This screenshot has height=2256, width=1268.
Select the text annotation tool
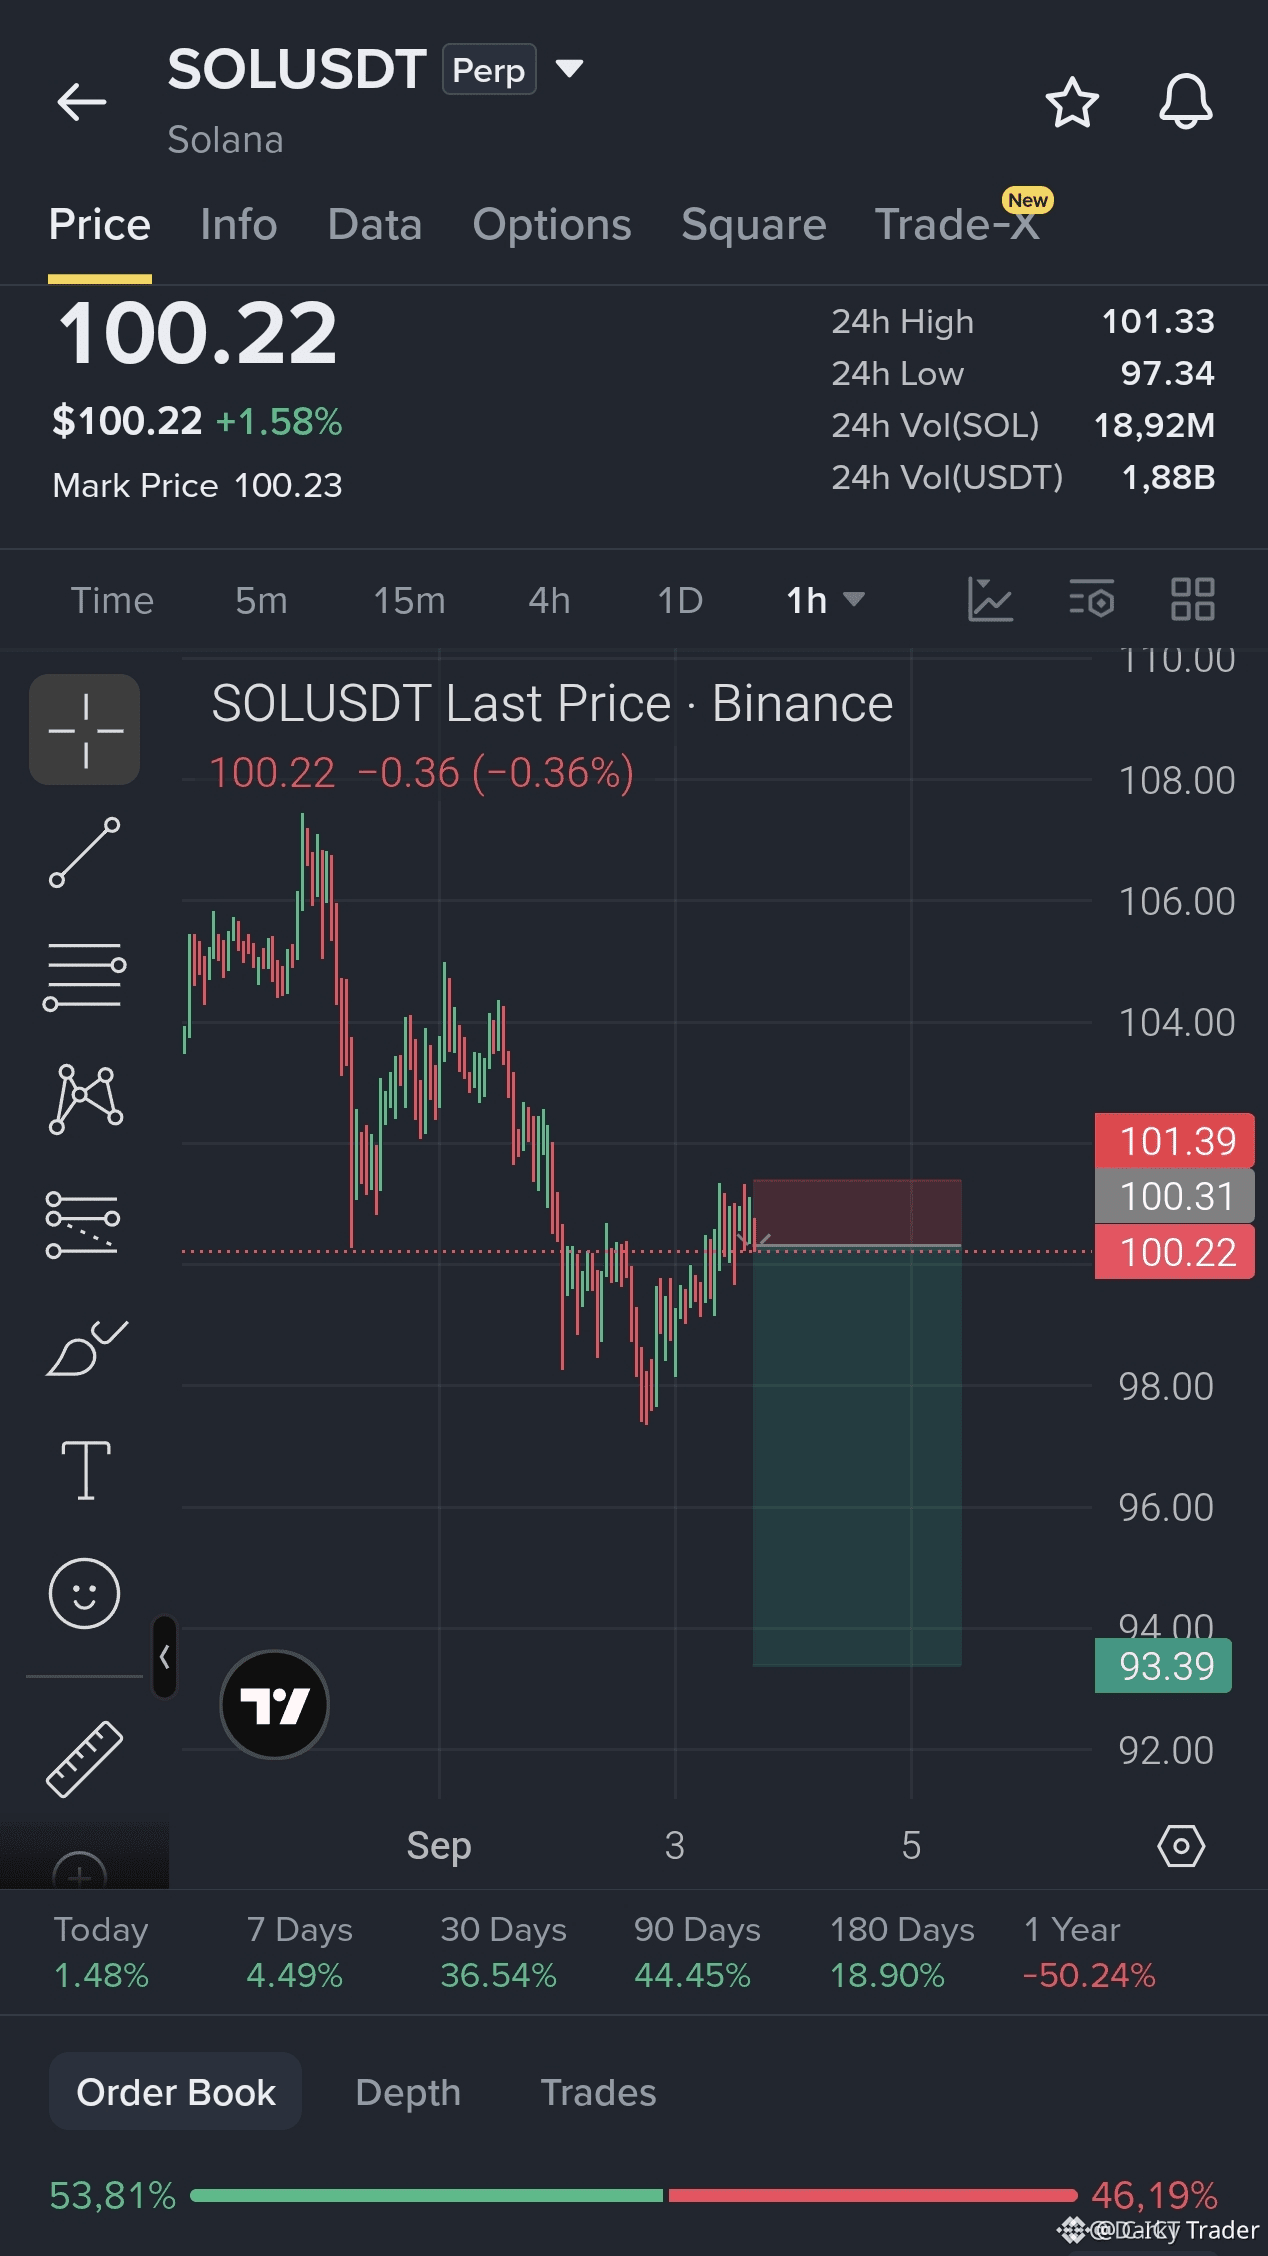coord(86,1470)
